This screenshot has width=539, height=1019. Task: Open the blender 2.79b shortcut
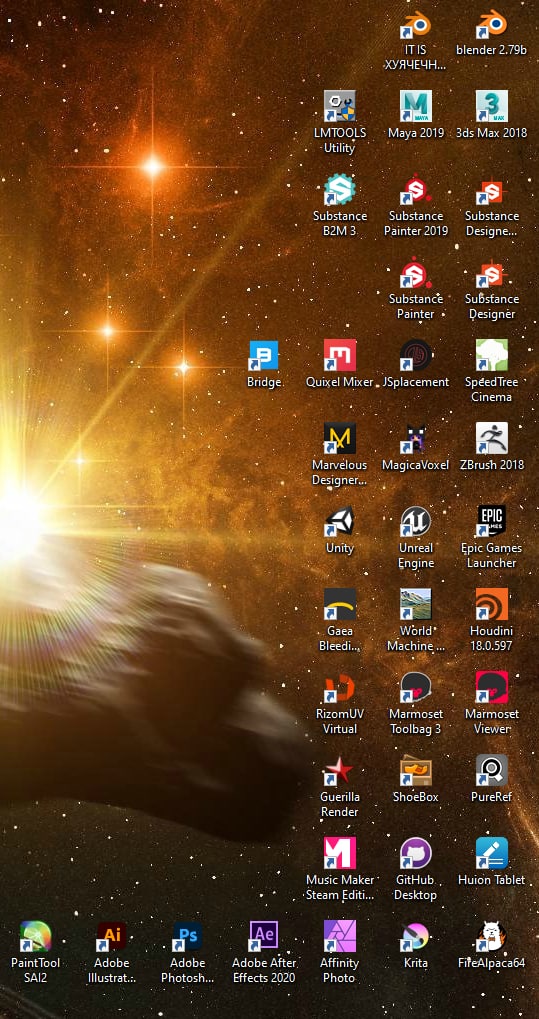492,24
